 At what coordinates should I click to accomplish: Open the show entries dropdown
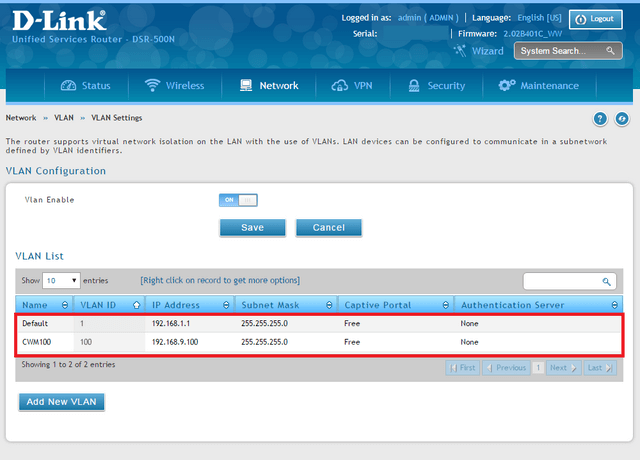[60, 281]
